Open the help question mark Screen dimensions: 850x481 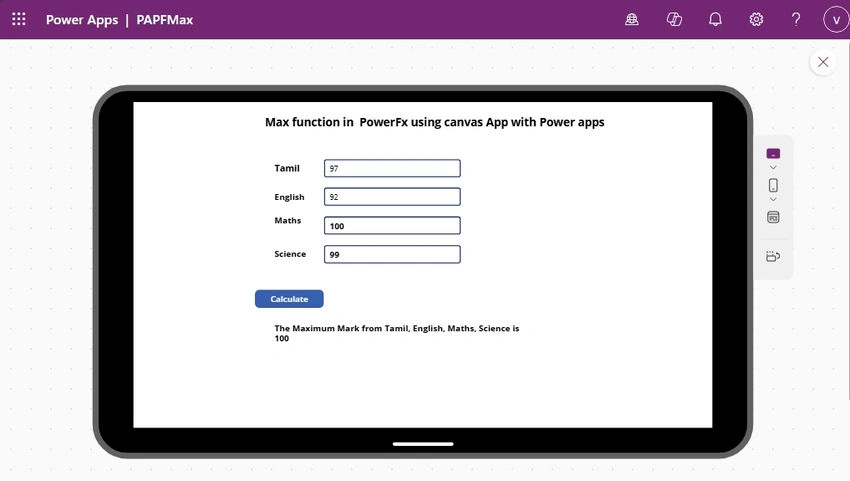click(796, 20)
